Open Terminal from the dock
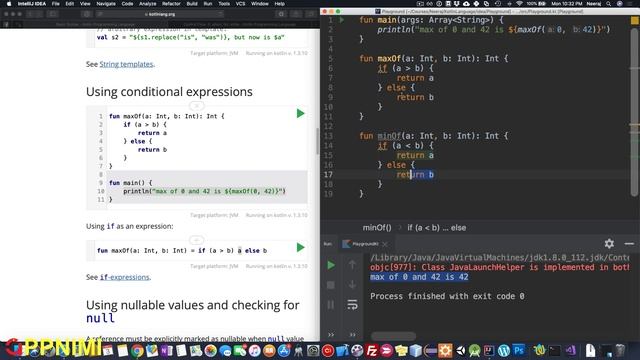Viewport: 640px width, 360px height. 555,351
